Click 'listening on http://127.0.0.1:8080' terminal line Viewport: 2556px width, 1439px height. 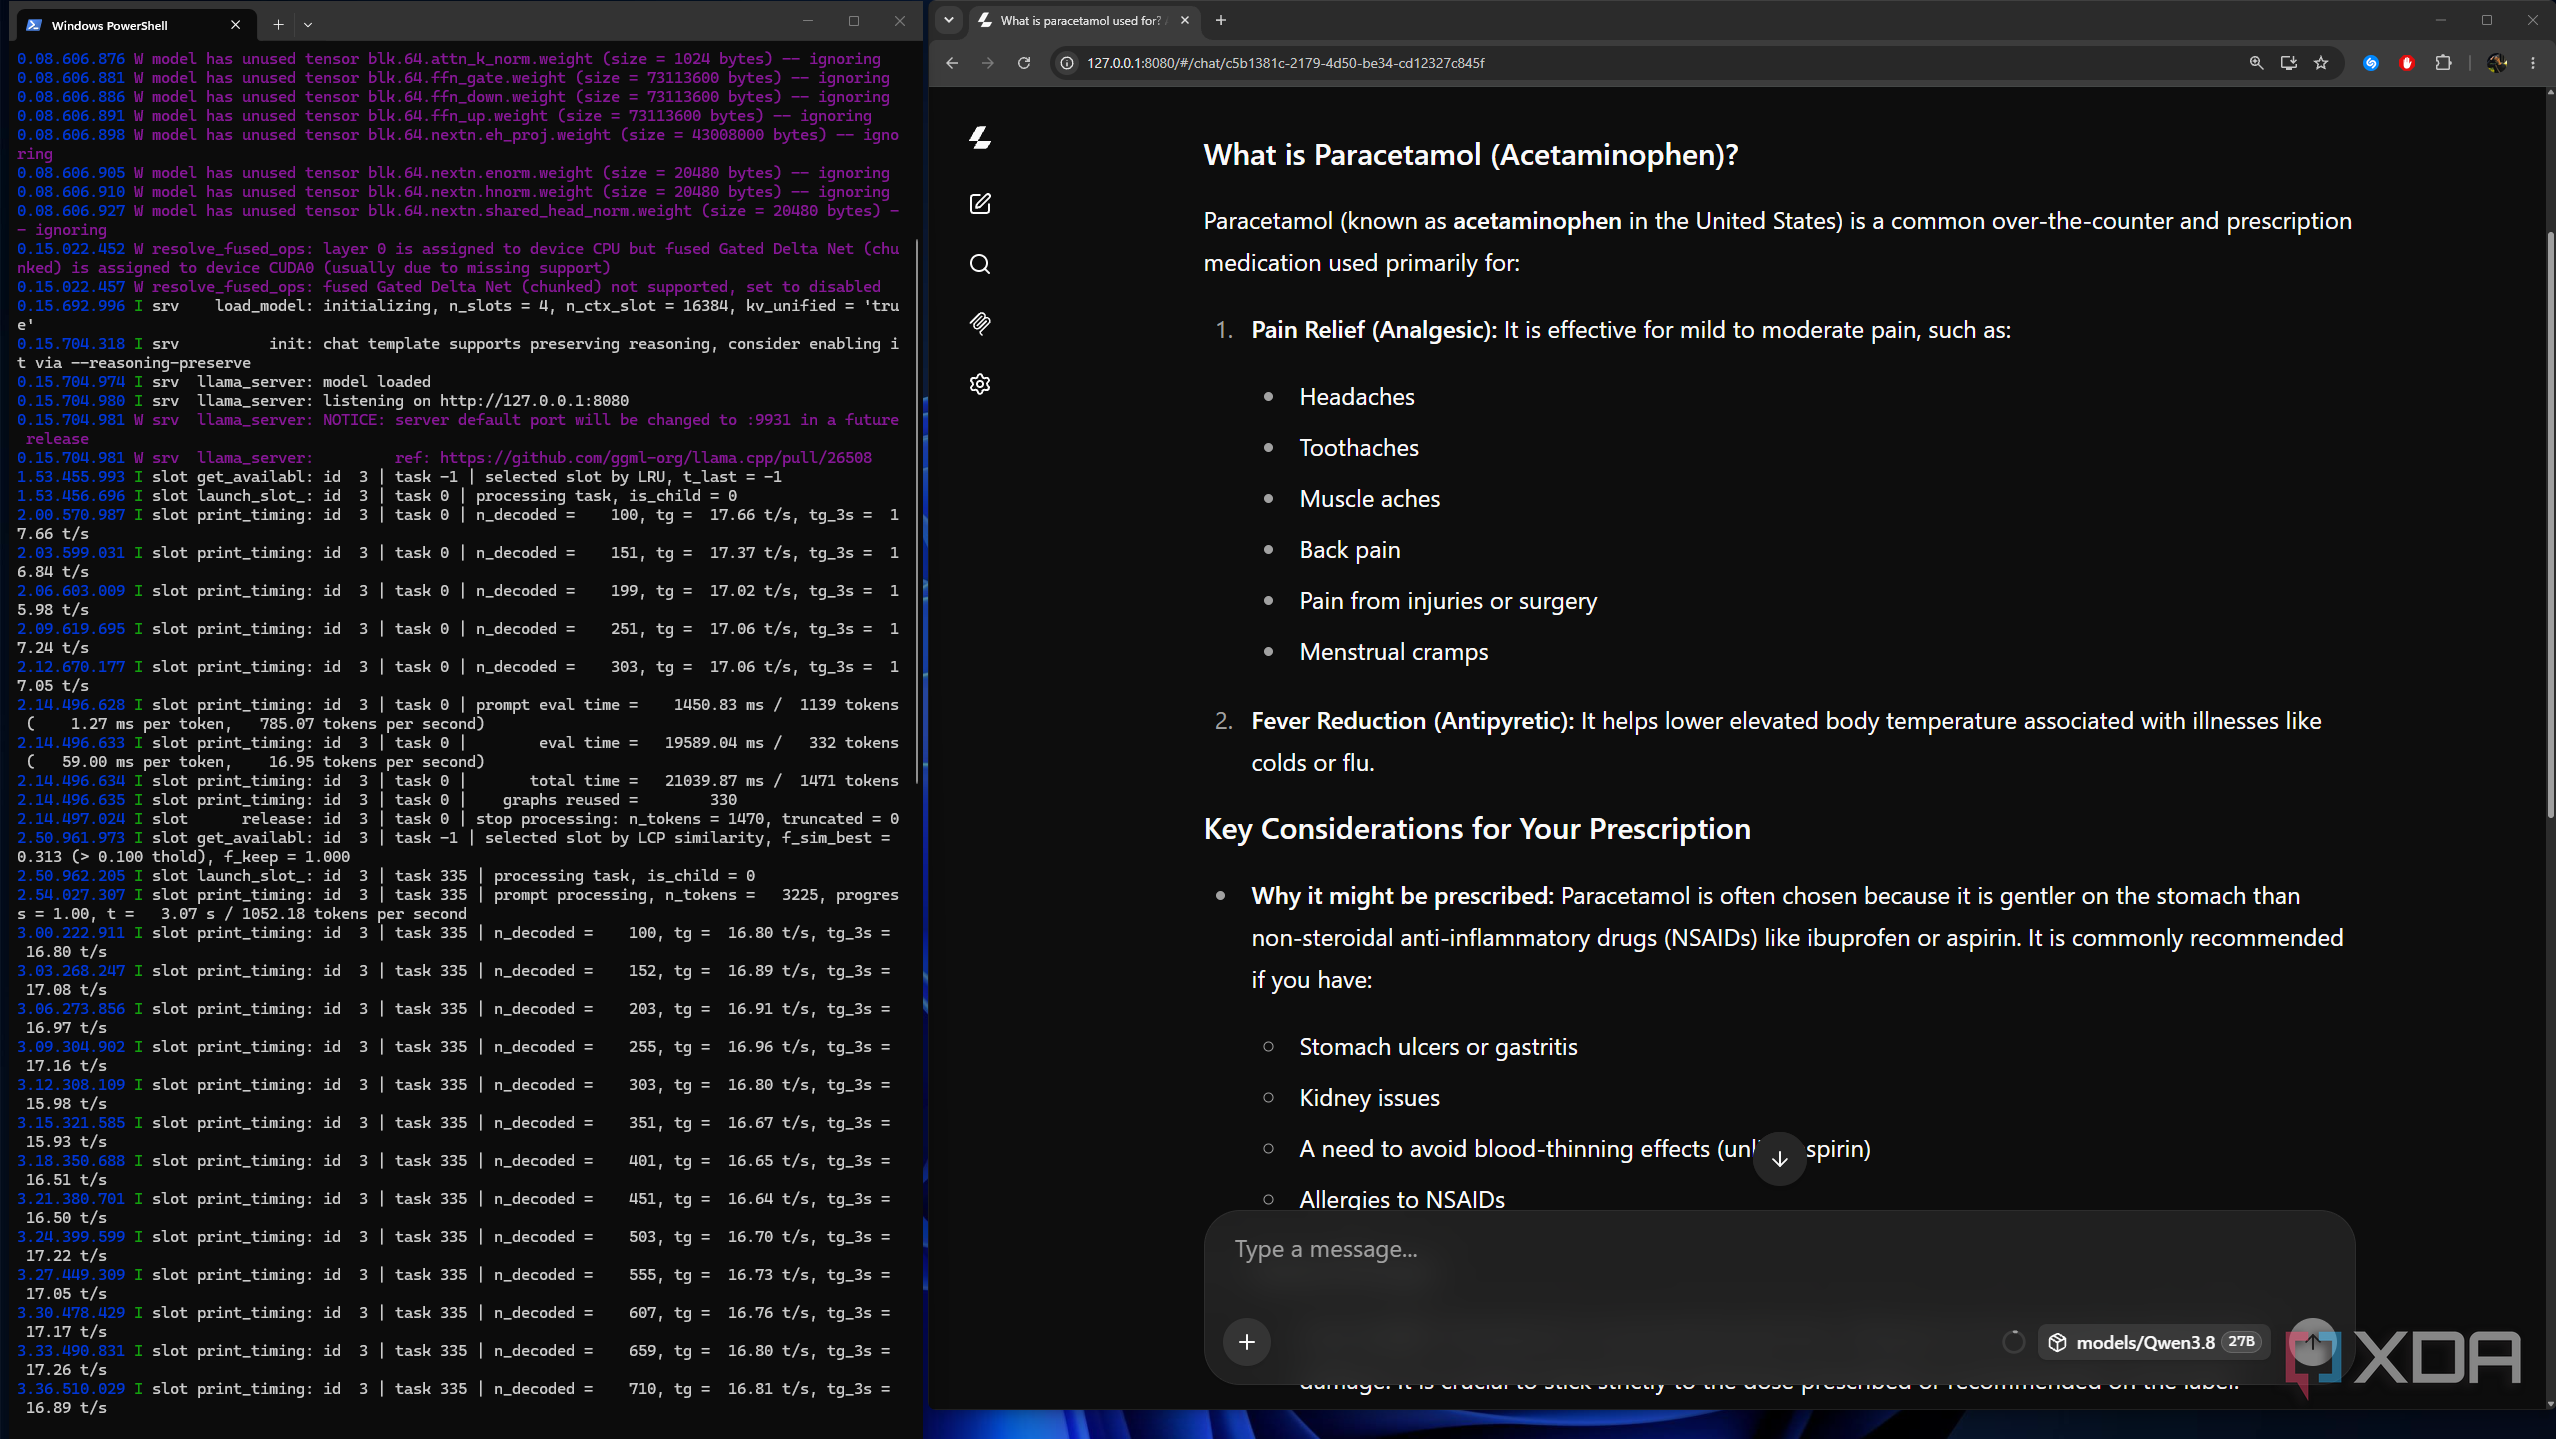pos(476,401)
